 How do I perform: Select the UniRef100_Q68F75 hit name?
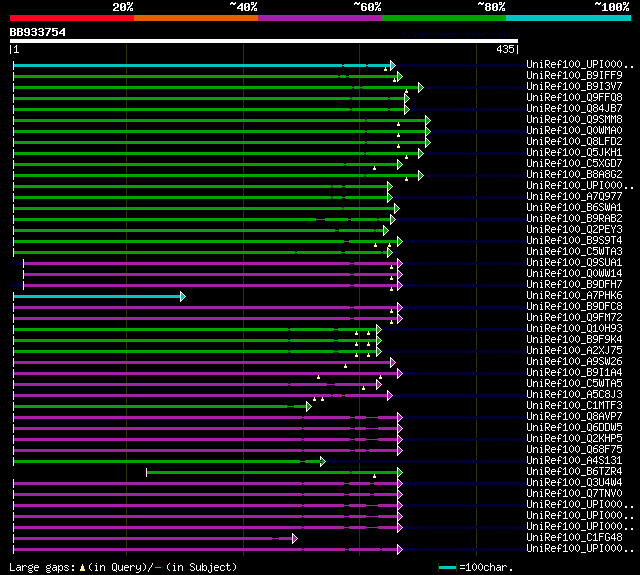[574, 450]
